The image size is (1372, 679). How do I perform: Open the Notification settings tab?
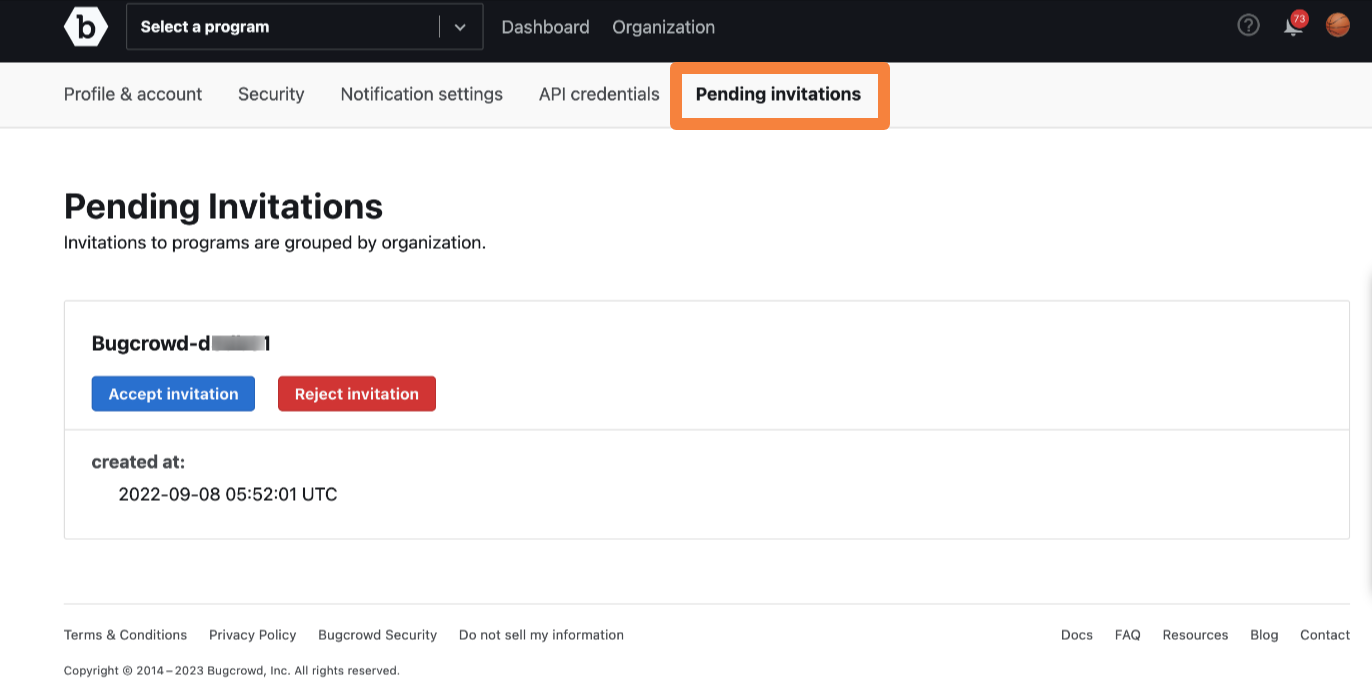click(x=421, y=94)
